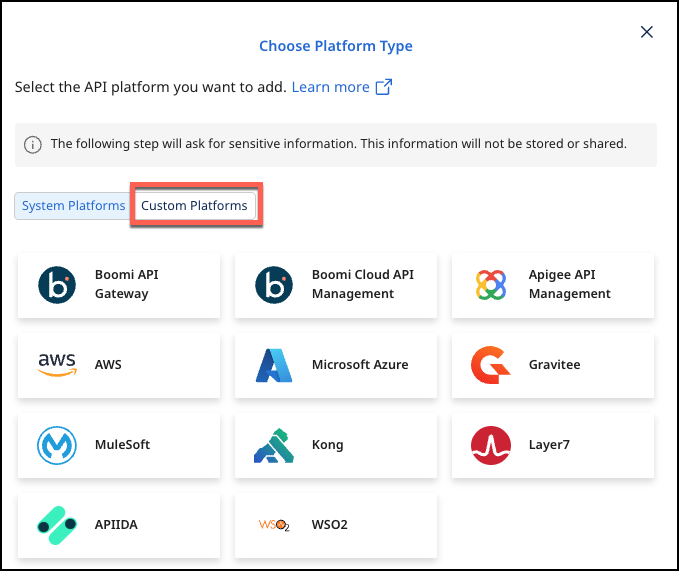
Task: Click the external link icon beside Learn more
Action: [384, 87]
